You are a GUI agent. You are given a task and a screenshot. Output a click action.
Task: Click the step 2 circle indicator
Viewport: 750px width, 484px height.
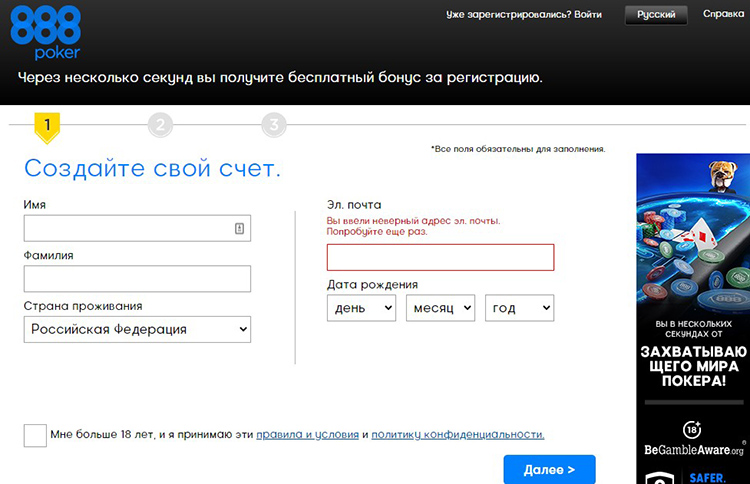160,125
